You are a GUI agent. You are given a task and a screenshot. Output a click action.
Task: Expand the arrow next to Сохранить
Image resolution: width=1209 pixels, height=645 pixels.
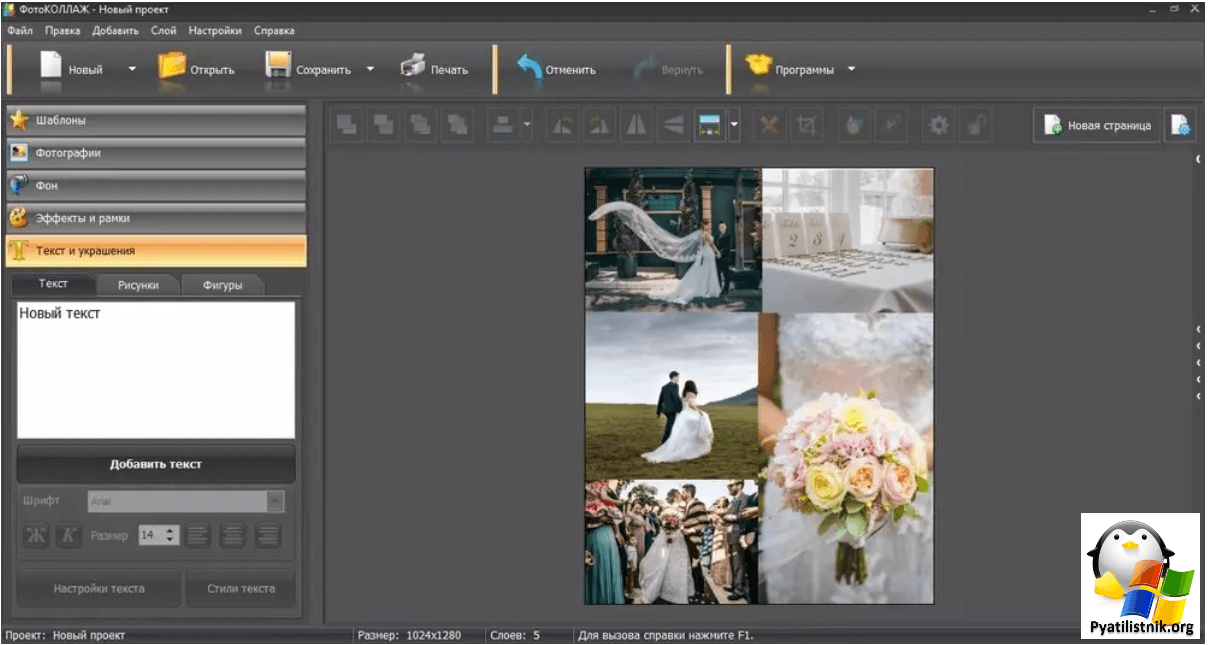[x=370, y=69]
